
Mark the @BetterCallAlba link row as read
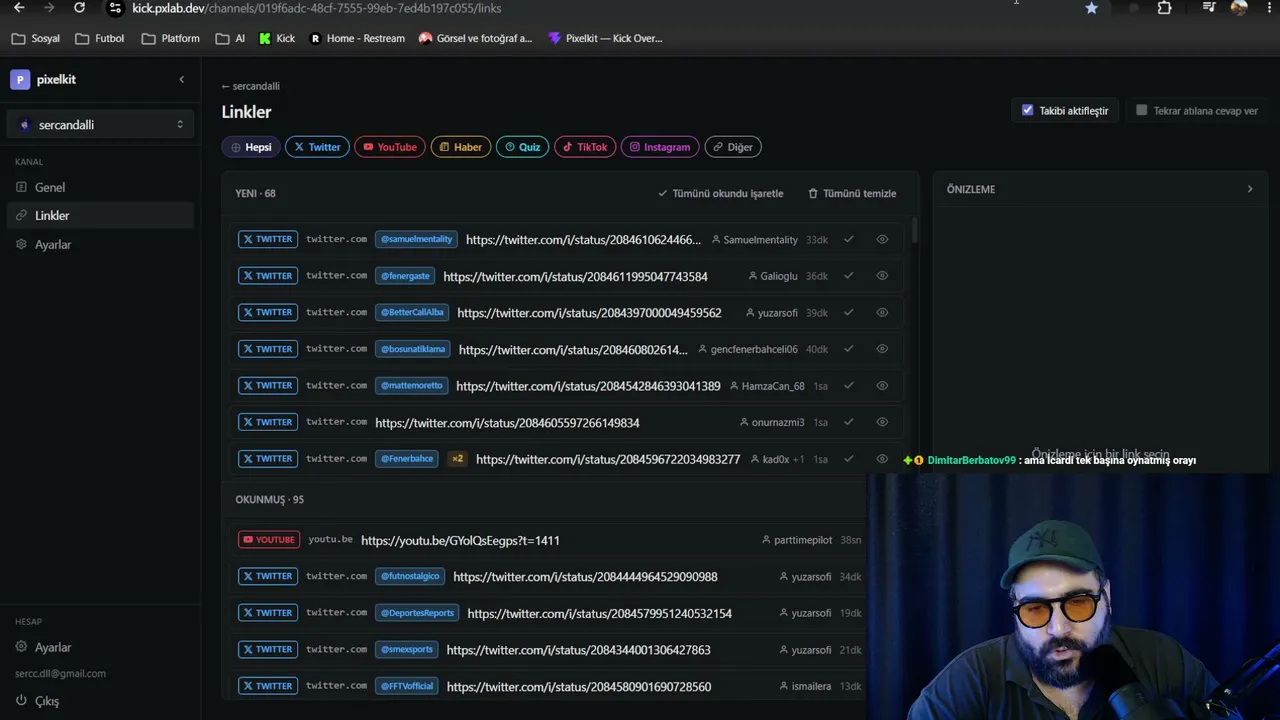point(849,313)
